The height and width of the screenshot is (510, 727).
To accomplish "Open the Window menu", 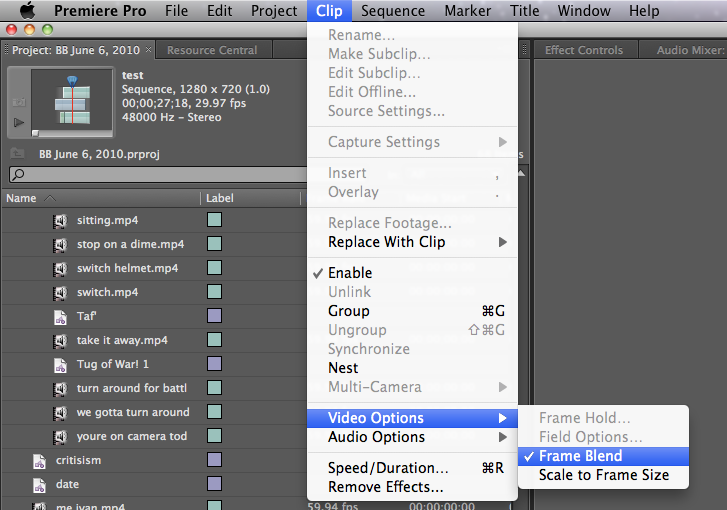I will 584,11.
